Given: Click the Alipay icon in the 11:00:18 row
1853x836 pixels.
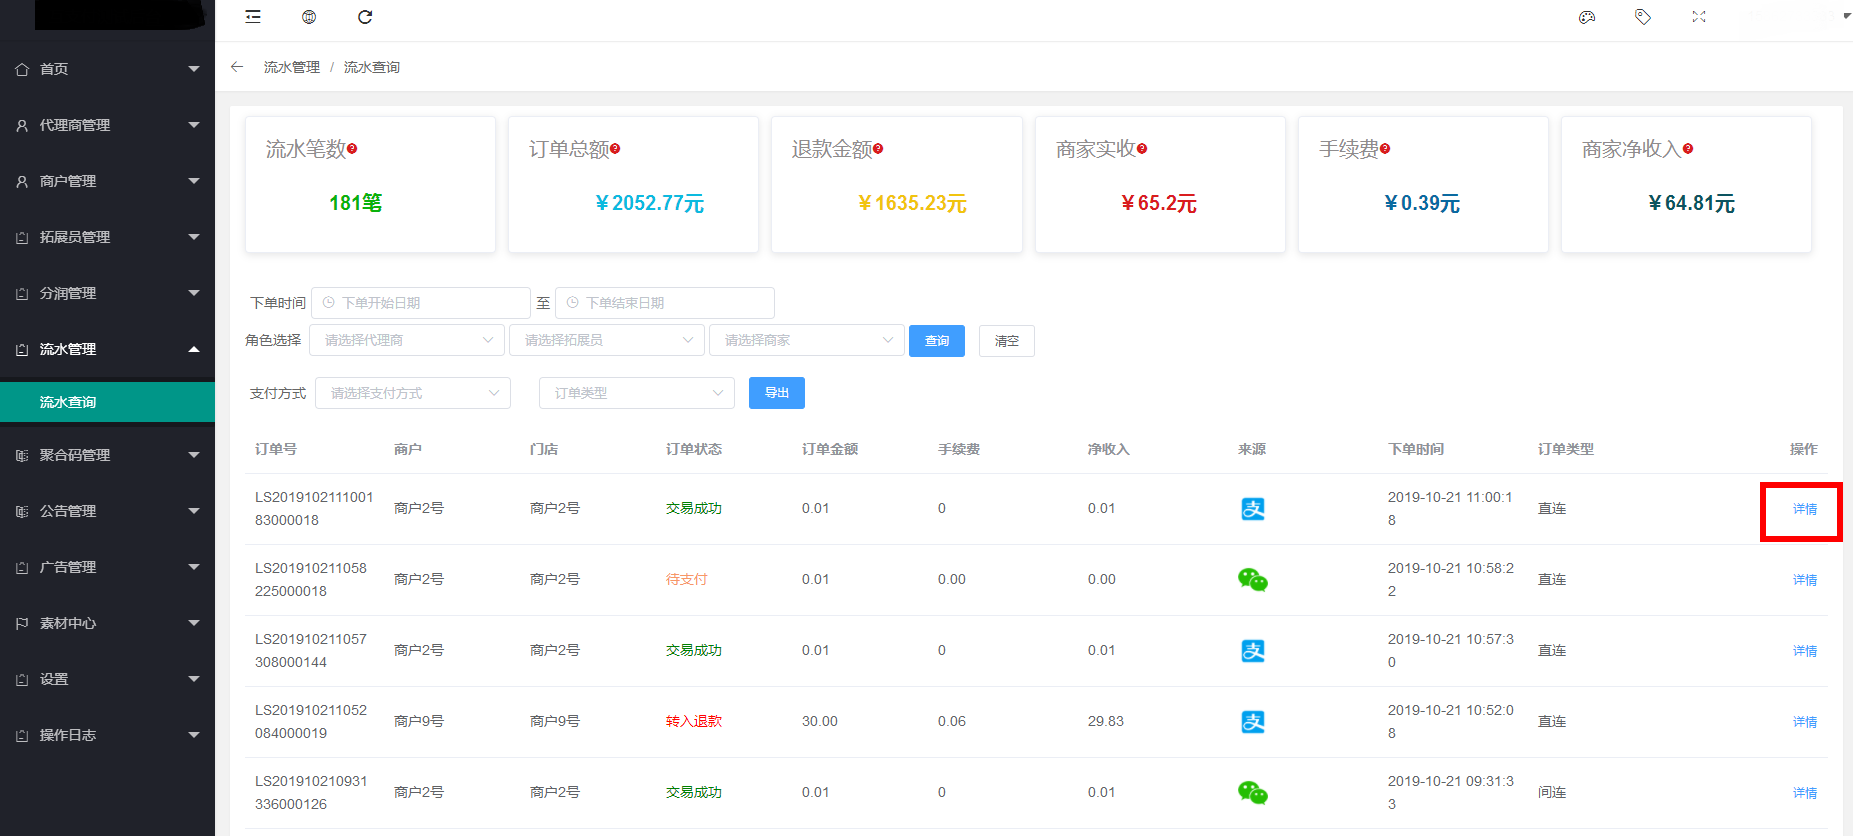Looking at the screenshot, I should [1253, 509].
